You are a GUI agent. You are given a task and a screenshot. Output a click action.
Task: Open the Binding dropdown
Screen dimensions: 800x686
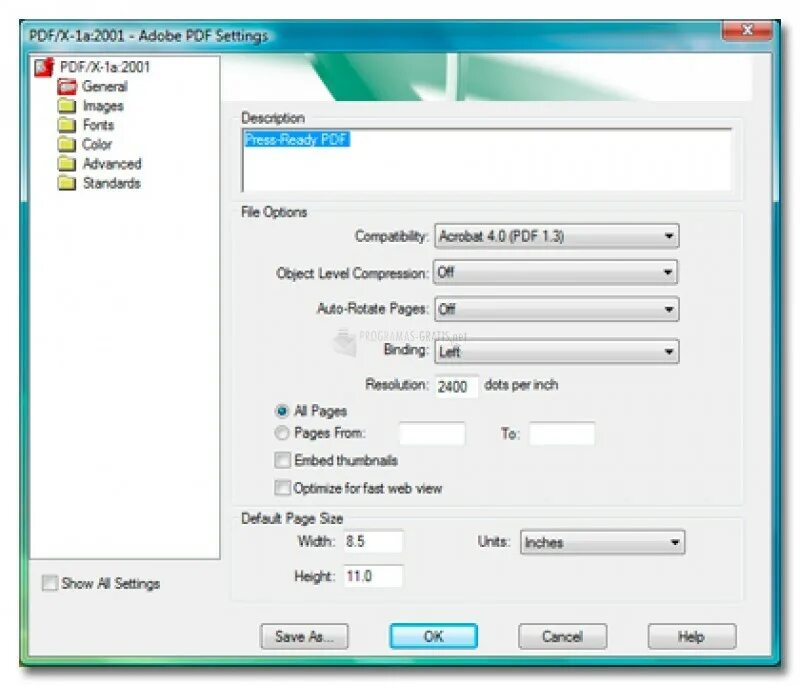pos(557,351)
